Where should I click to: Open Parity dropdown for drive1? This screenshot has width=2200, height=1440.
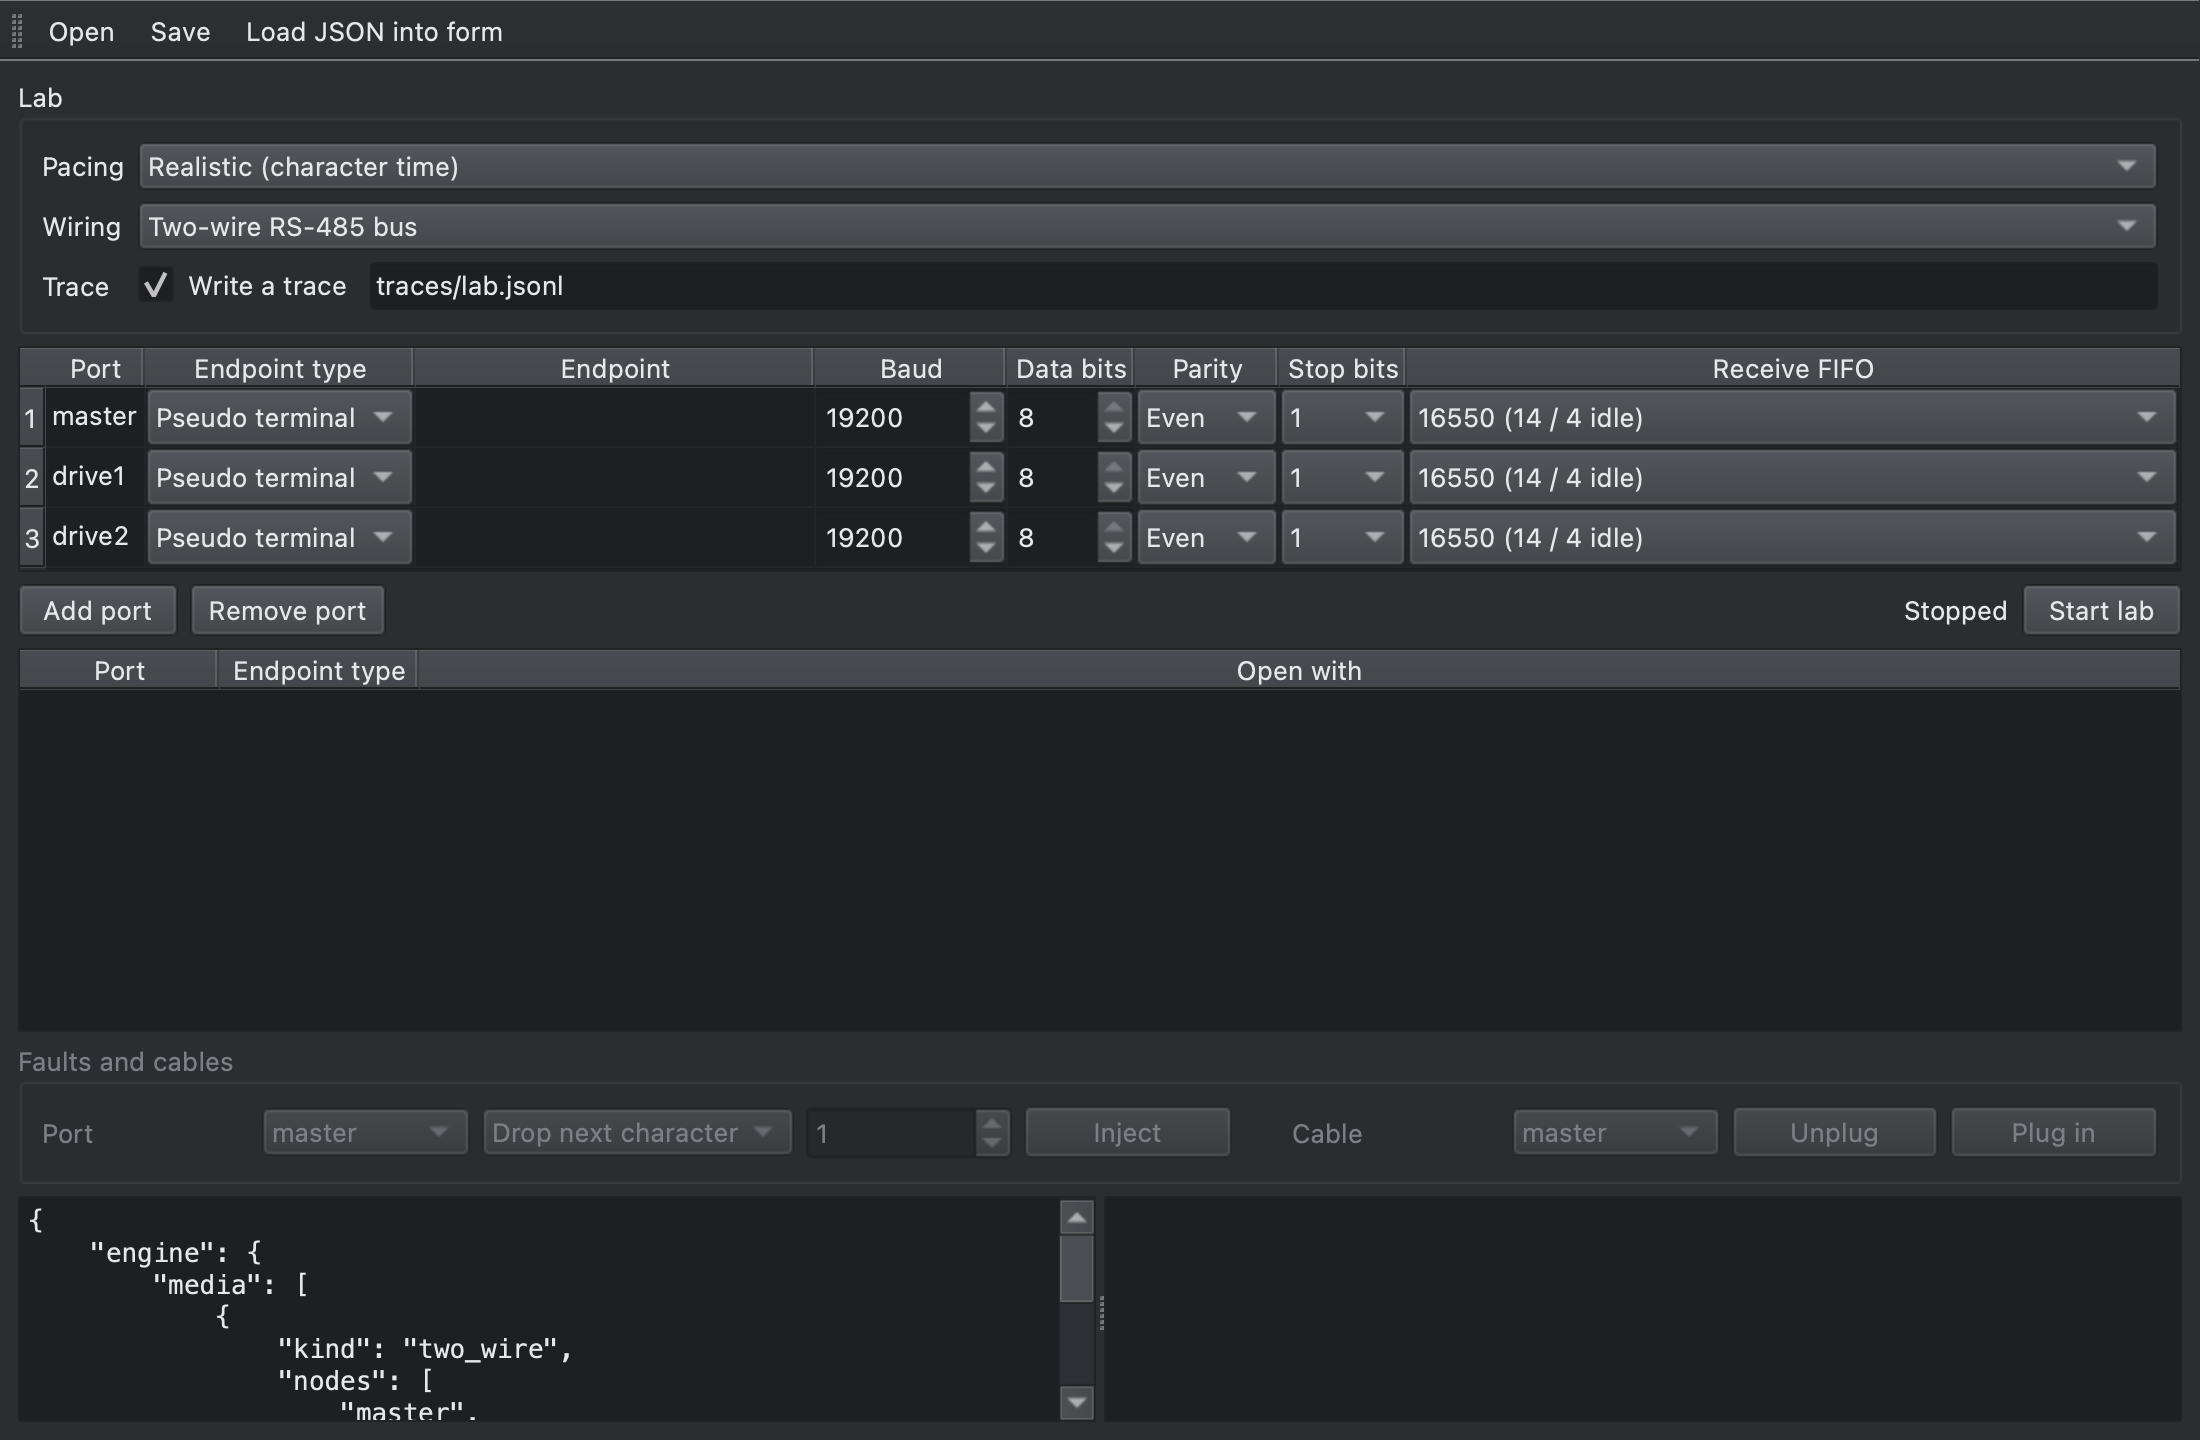pyautogui.click(x=1205, y=478)
